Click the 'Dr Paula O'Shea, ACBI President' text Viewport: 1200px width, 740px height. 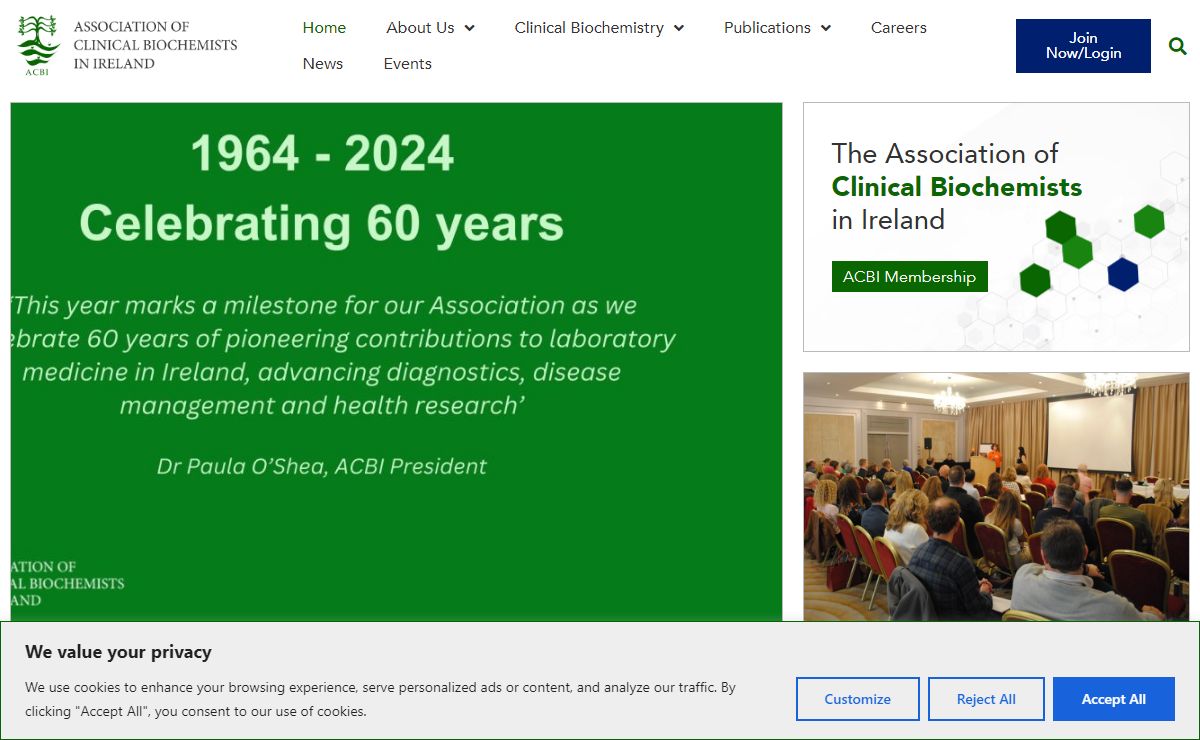click(322, 466)
